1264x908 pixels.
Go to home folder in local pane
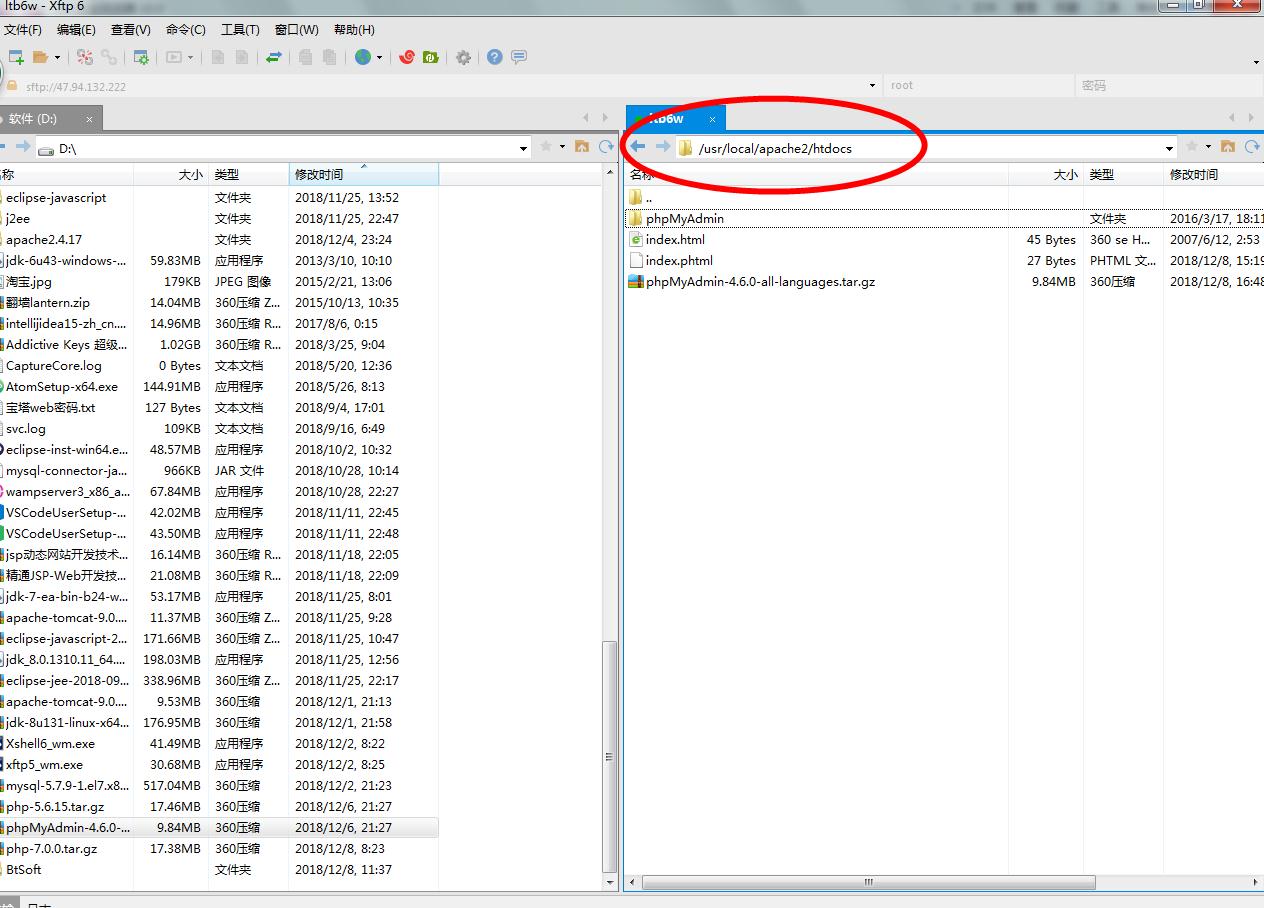(x=582, y=147)
